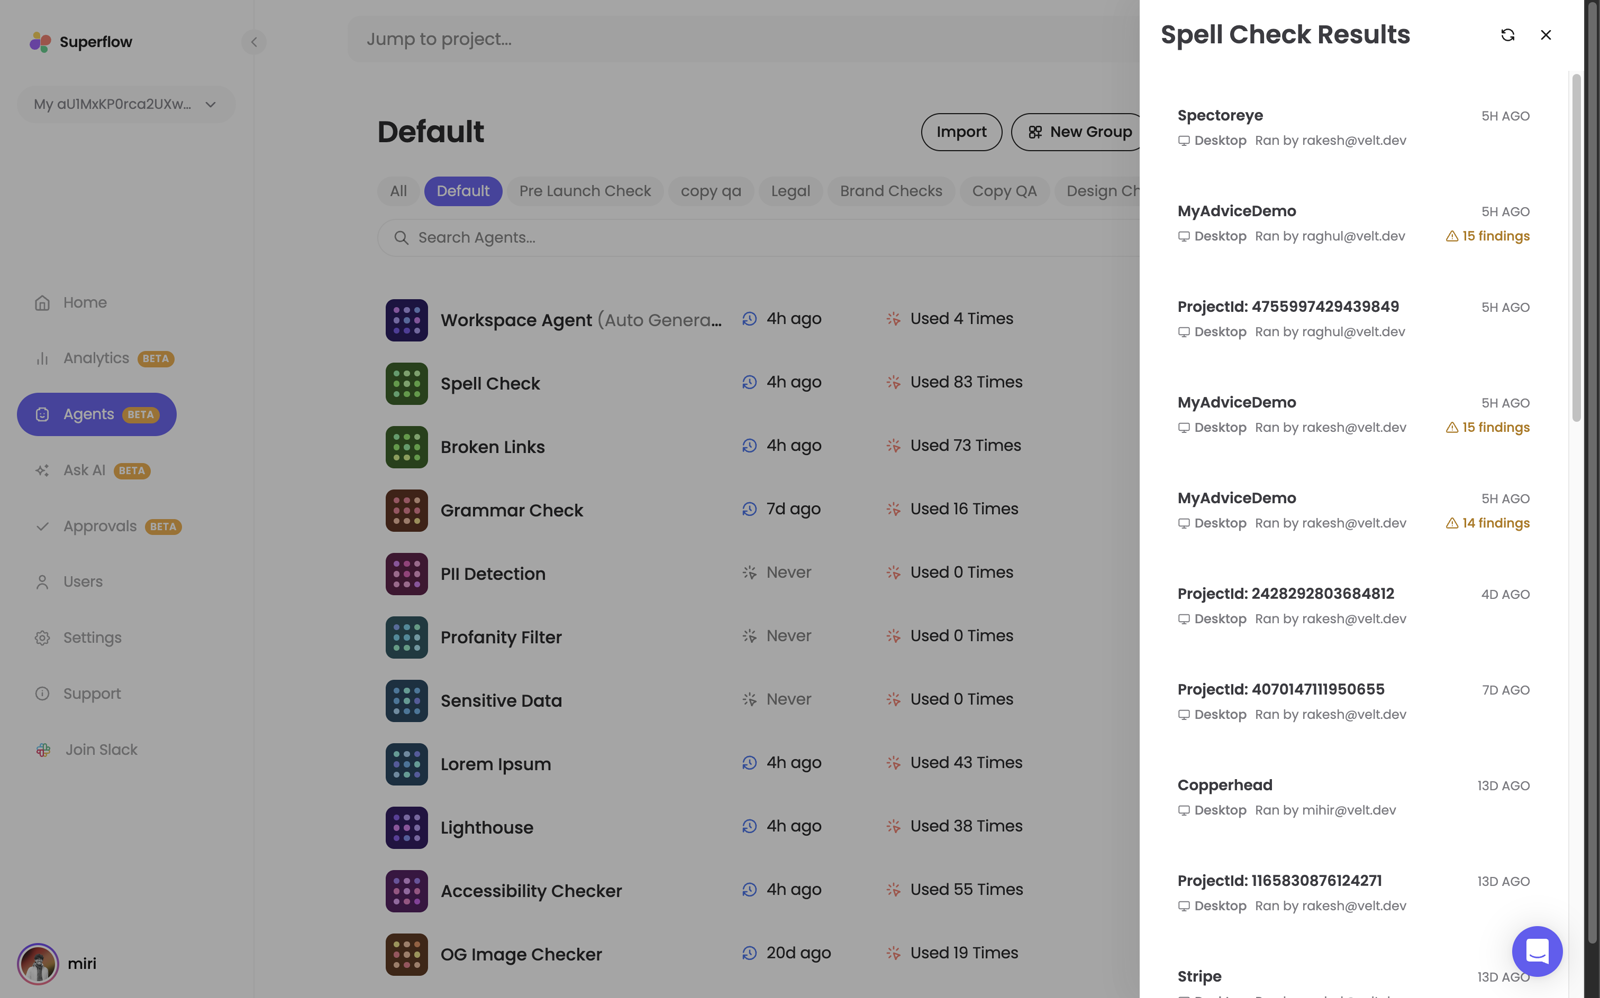The width and height of the screenshot is (1600, 998).
Task: Select the Default group tab
Action: pos(463,191)
